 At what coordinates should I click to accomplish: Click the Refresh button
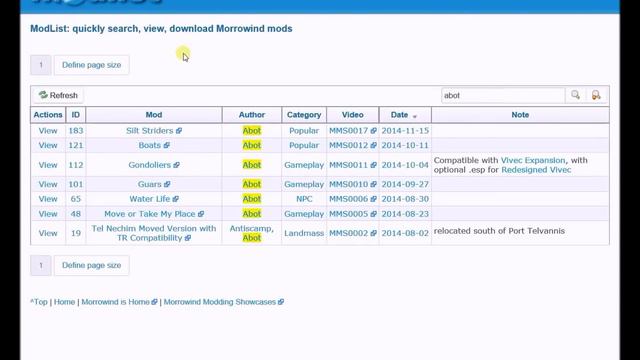pyautogui.click(x=58, y=95)
